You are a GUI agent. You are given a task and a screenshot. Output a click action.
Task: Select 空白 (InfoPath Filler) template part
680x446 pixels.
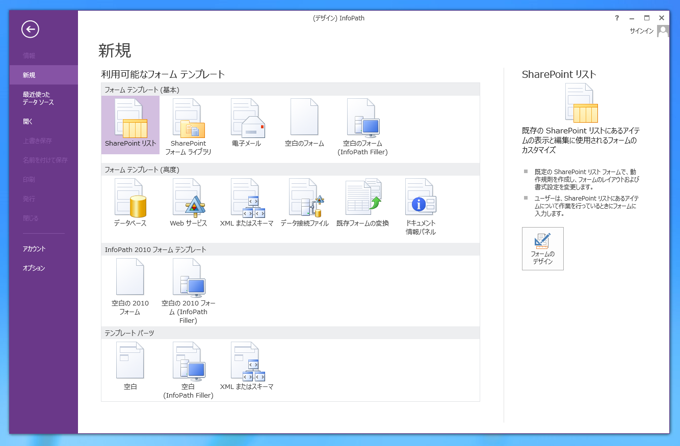[x=188, y=370]
